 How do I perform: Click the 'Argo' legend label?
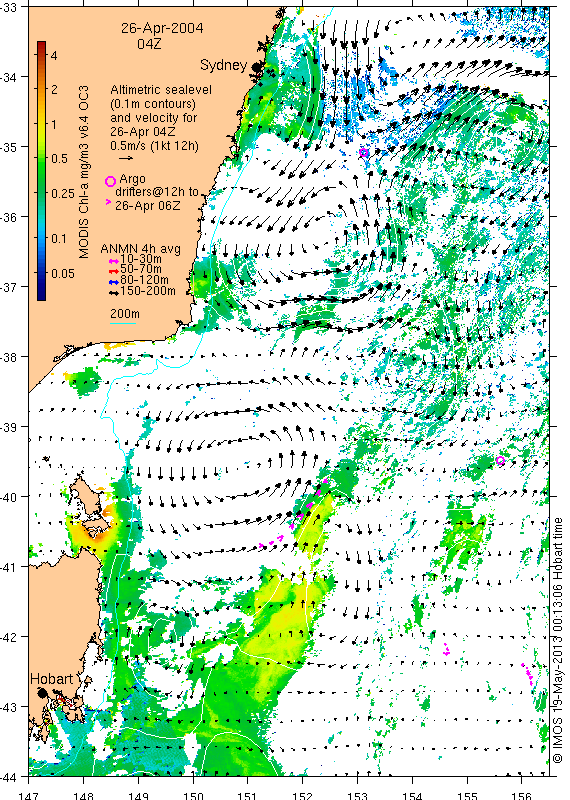pyautogui.click(x=132, y=179)
